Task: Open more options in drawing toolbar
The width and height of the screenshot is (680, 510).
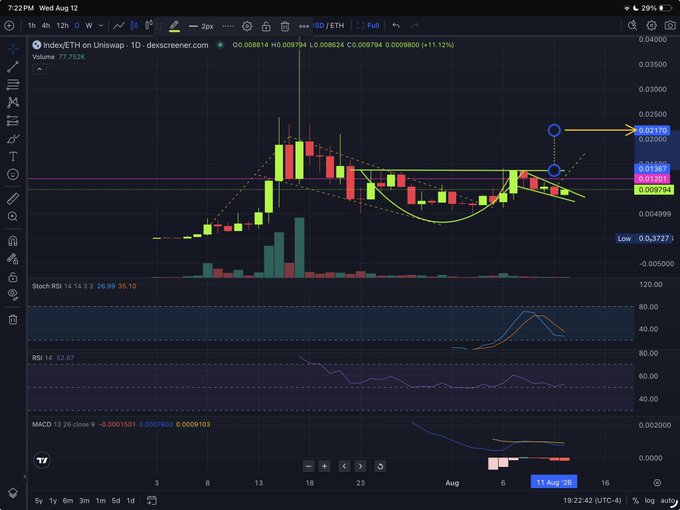Action: coord(304,26)
